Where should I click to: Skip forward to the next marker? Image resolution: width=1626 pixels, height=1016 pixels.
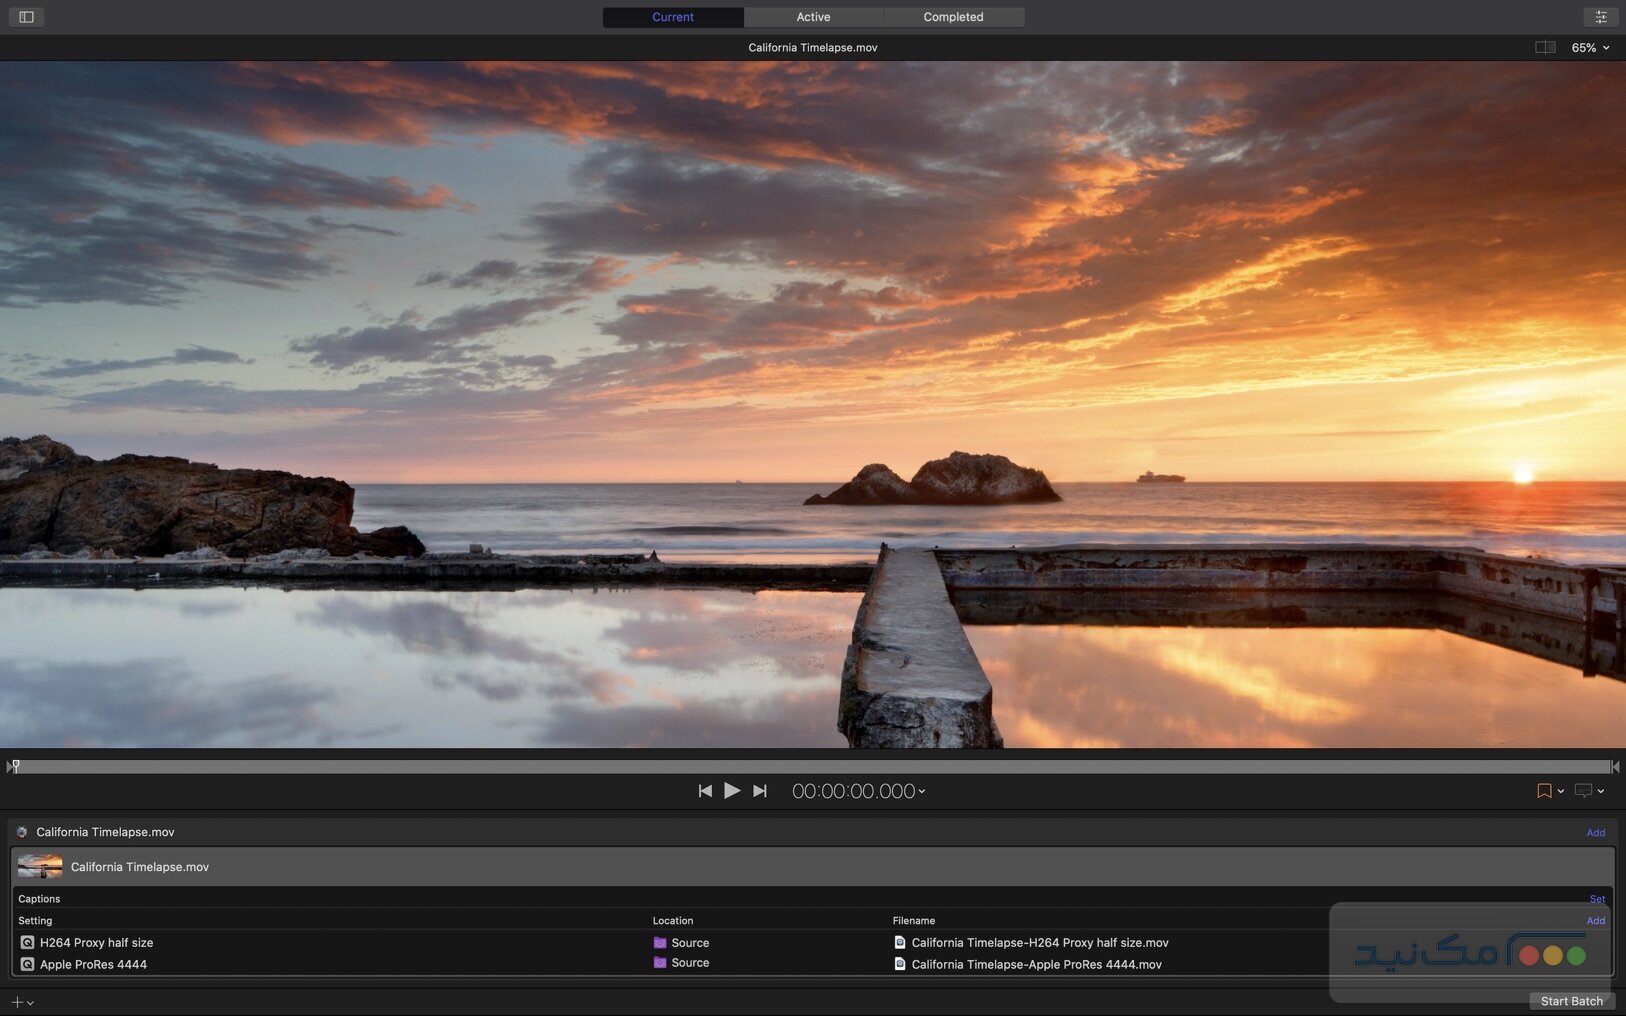point(760,791)
